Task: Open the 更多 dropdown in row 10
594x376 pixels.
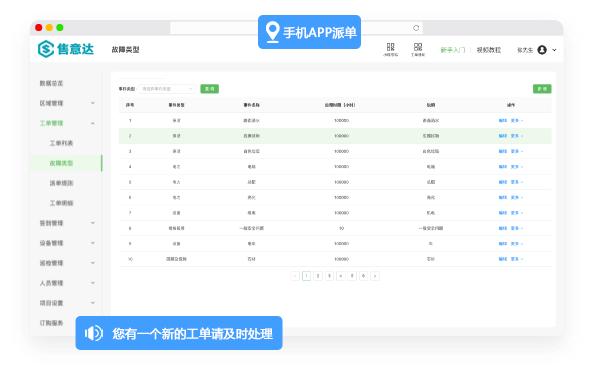Action: click(517, 259)
